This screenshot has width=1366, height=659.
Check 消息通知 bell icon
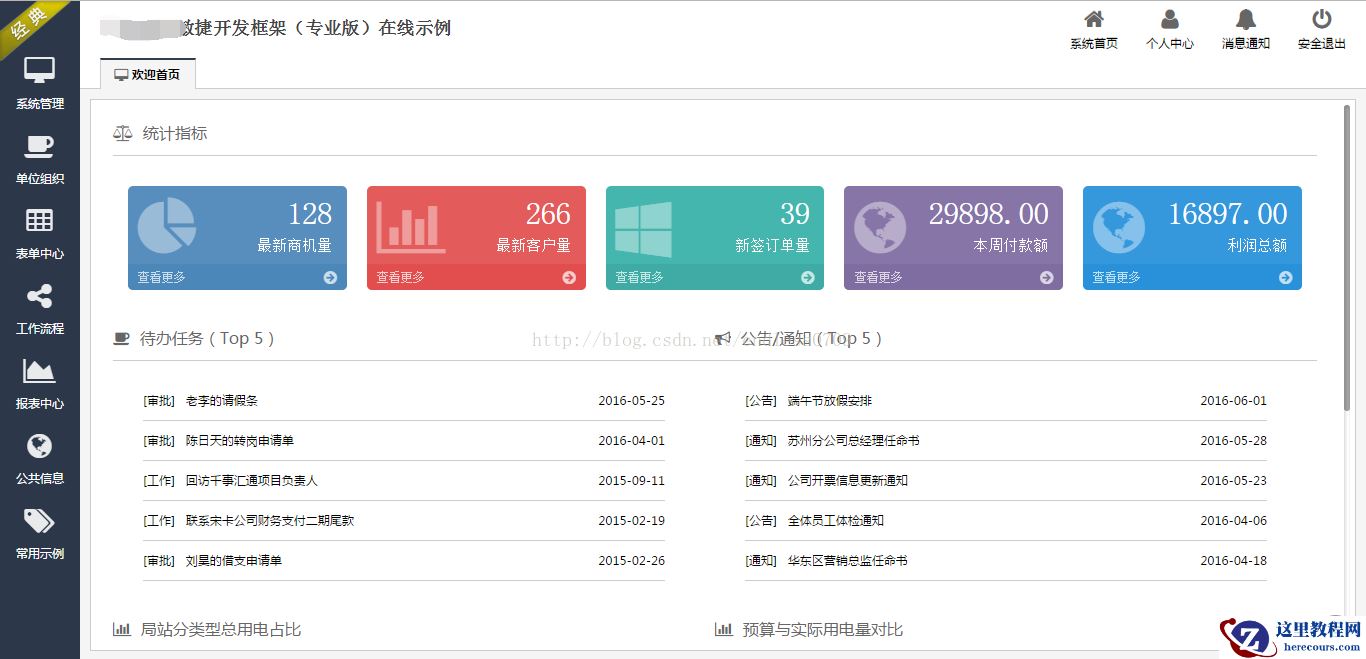(x=1245, y=20)
